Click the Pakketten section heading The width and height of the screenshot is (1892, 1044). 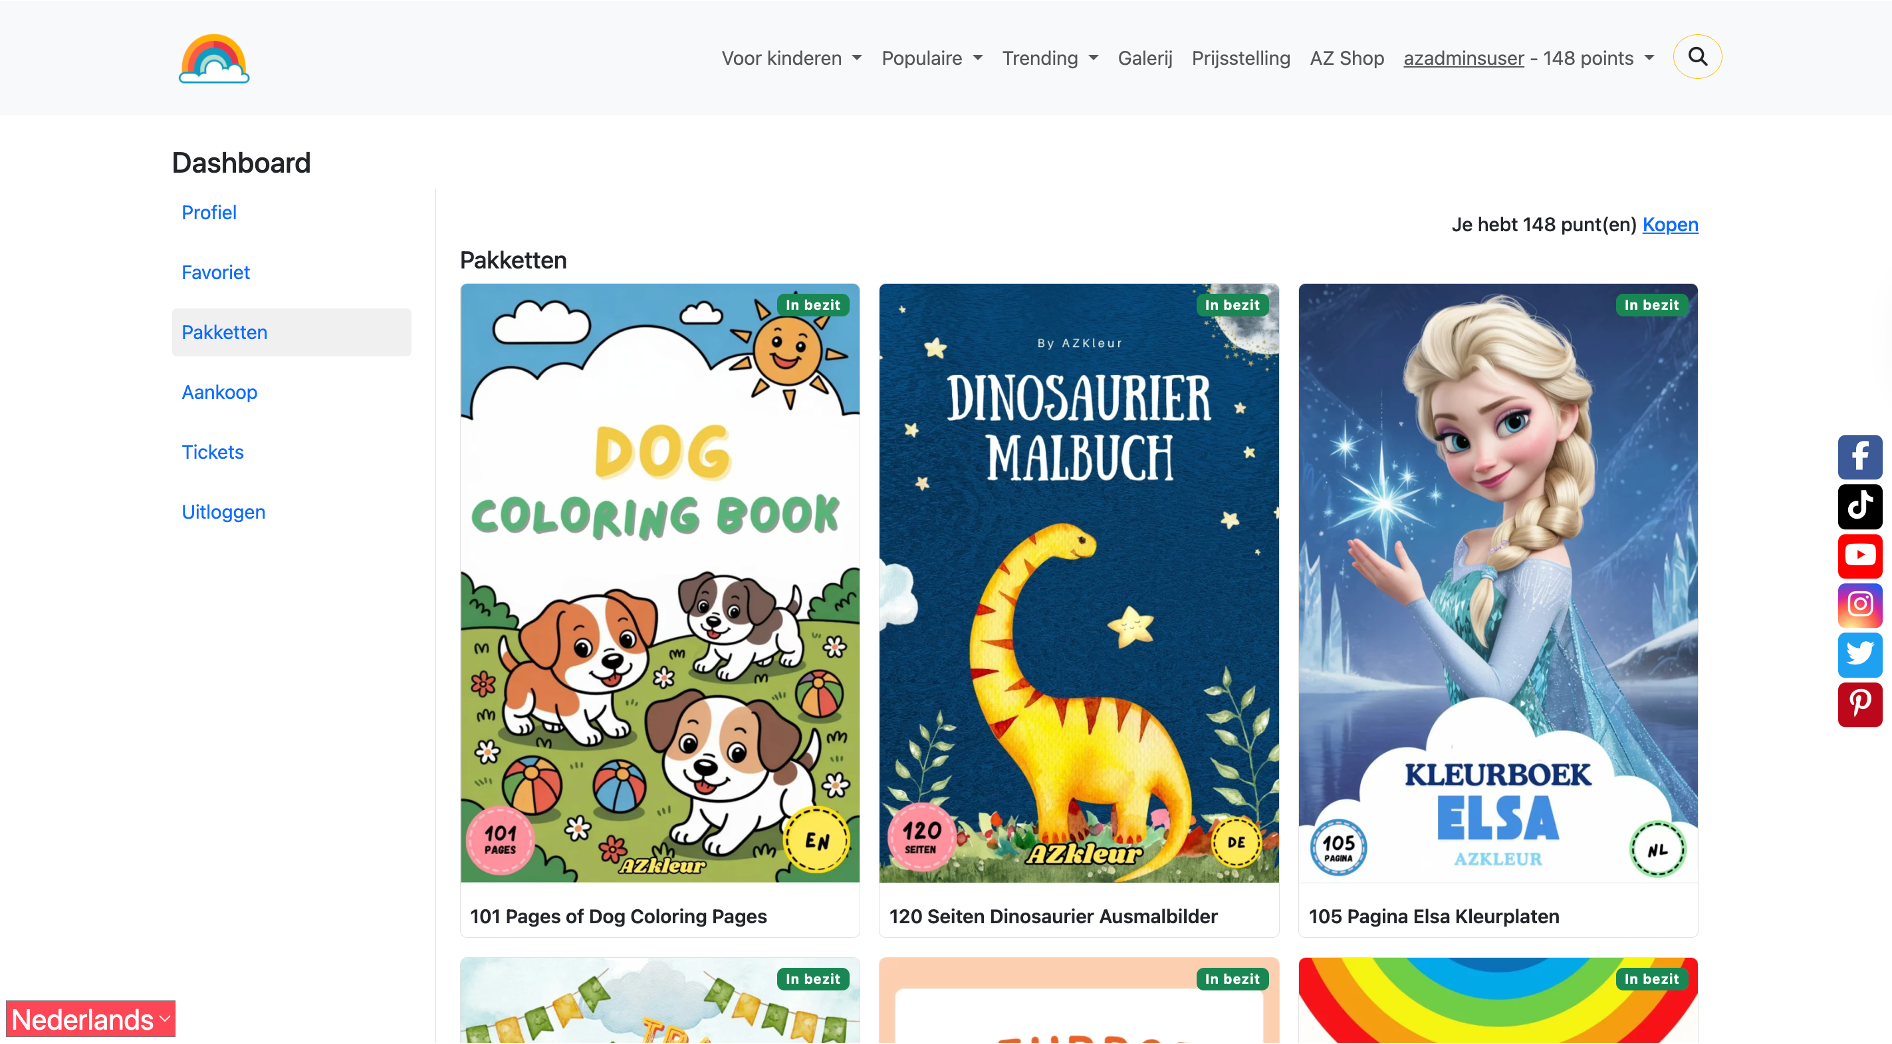coord(513,260)
